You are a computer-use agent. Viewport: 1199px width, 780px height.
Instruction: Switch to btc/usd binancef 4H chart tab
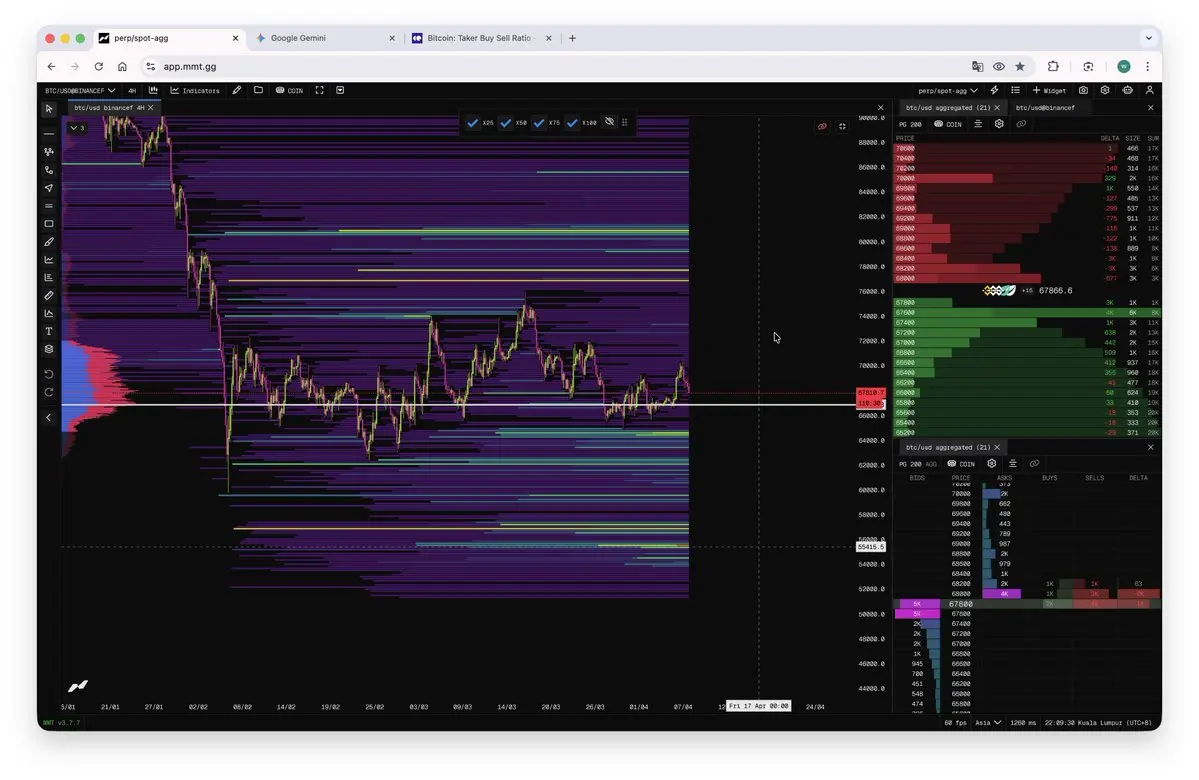pyautogui.click(x=109, y=108)
